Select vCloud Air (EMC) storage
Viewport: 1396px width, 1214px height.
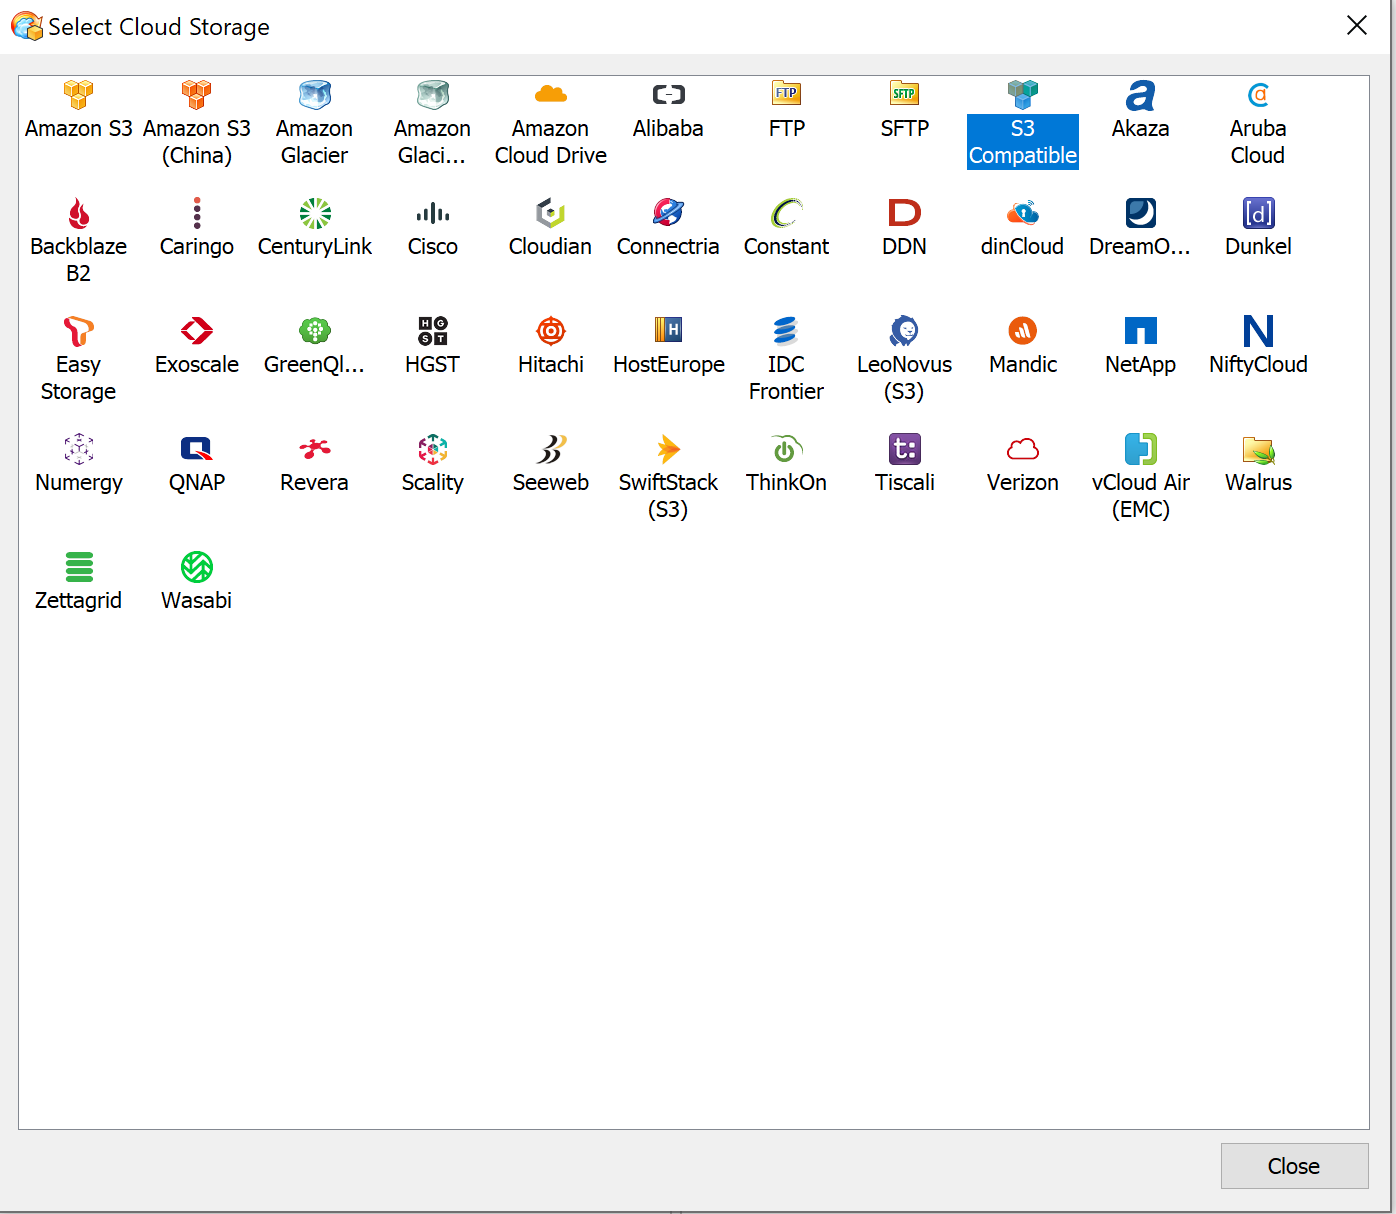[x=1140, y=449]
